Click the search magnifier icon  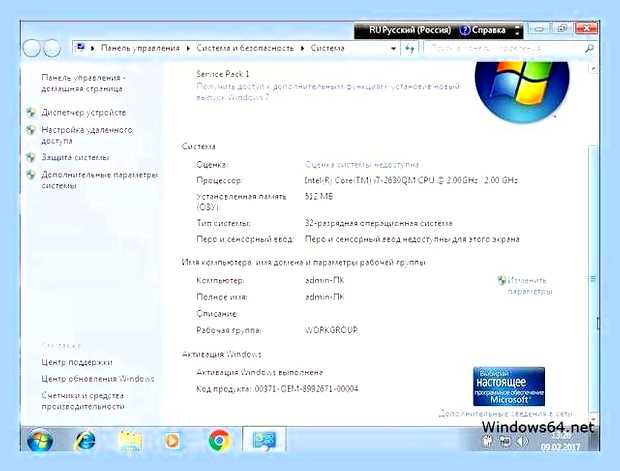[x=589, y=49]
